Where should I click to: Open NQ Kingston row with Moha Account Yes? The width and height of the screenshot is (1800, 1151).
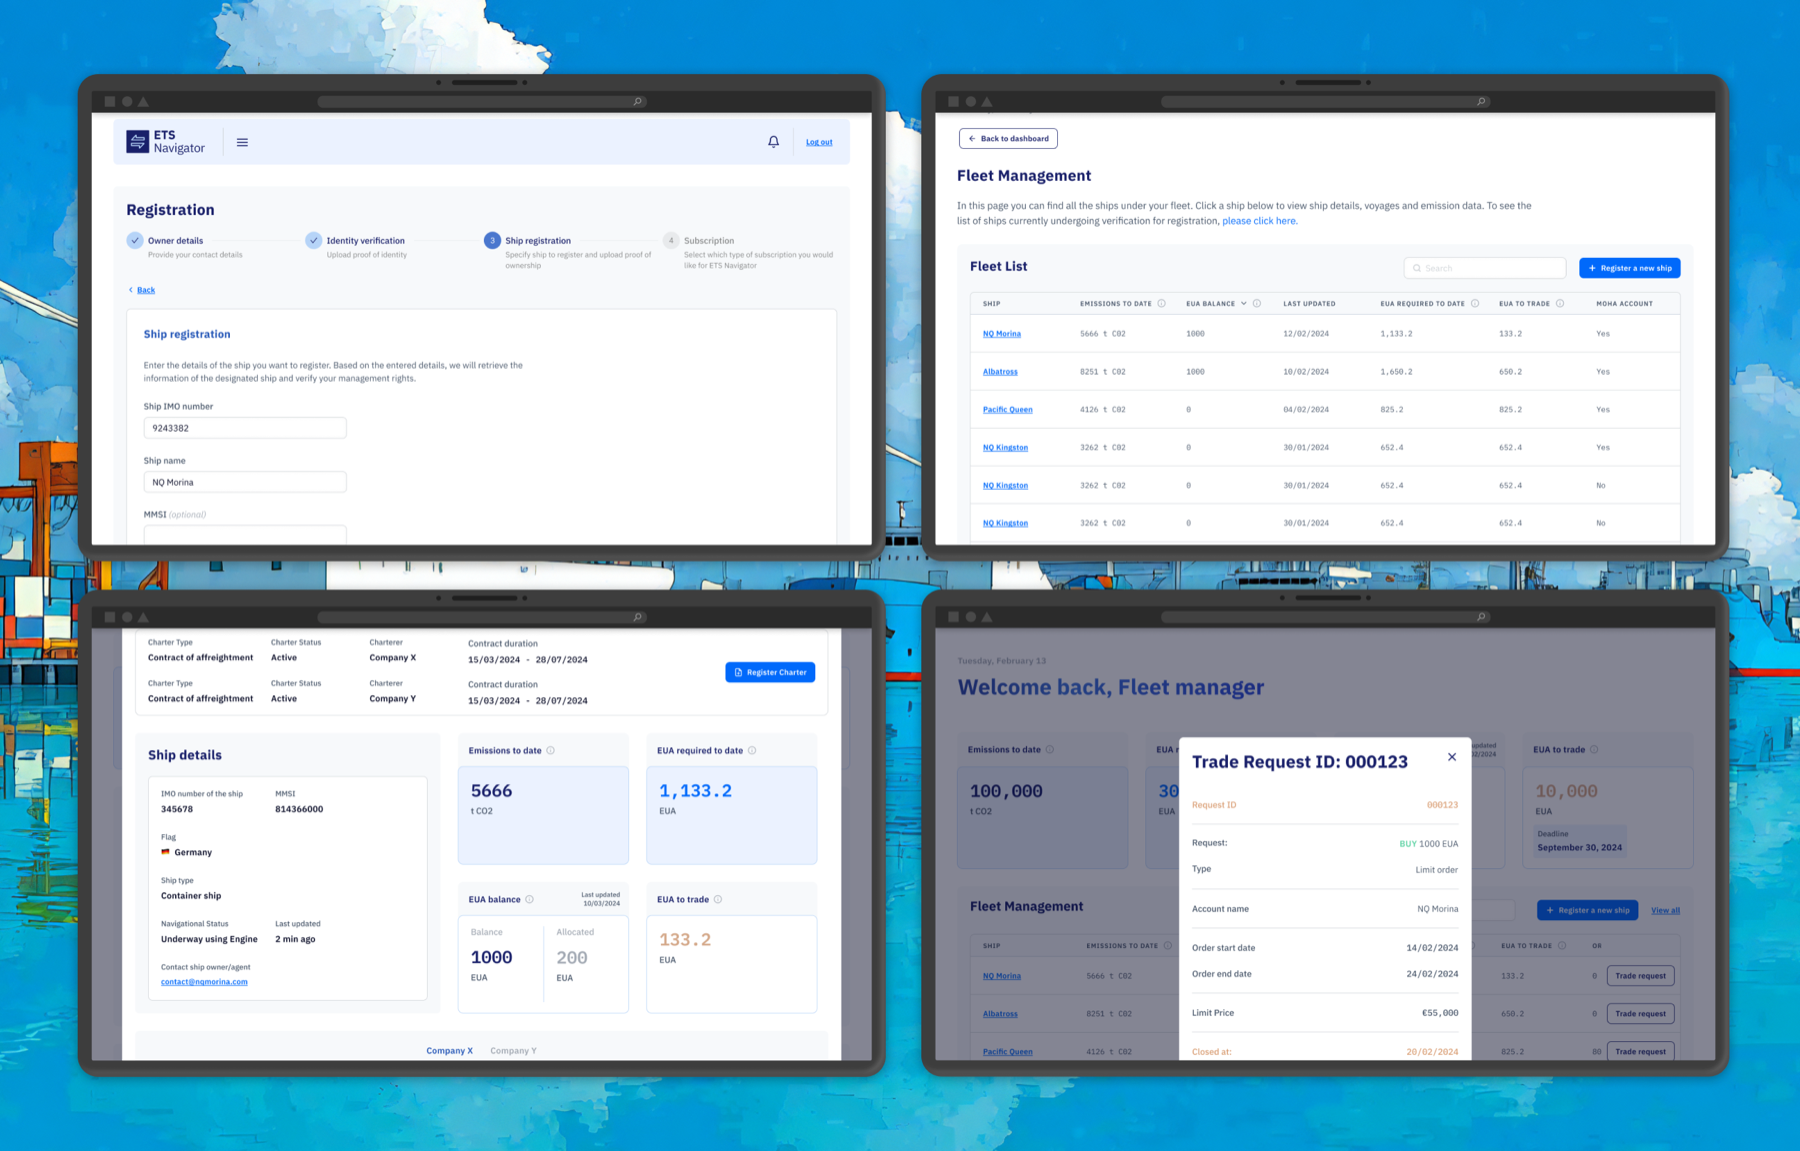[x=1005, y=448]
